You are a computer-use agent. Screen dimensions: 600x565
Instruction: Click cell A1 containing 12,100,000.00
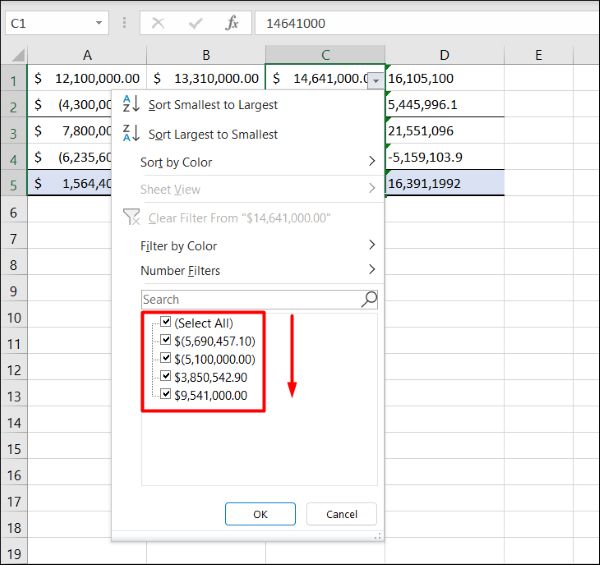[x=87, y=78]
